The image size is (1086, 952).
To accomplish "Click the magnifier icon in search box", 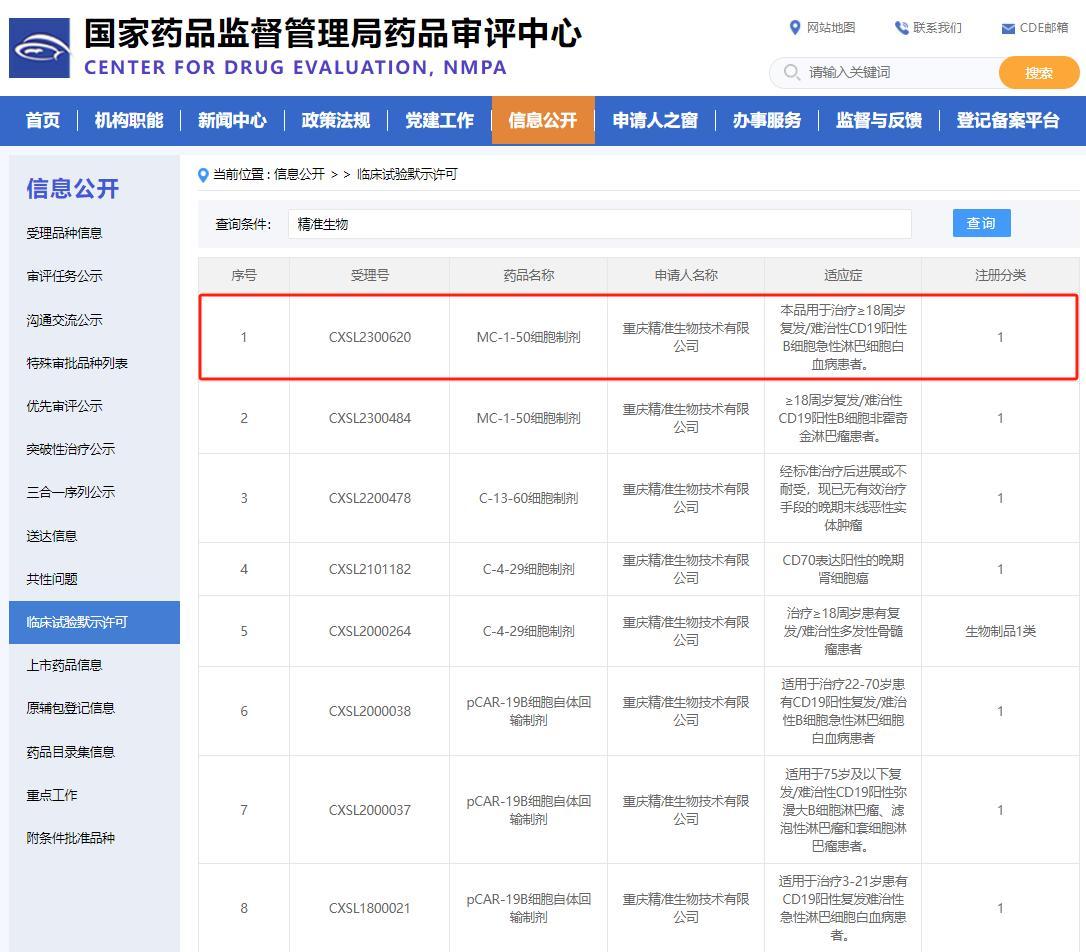I will pyautogui.click(x=792, y=72).
